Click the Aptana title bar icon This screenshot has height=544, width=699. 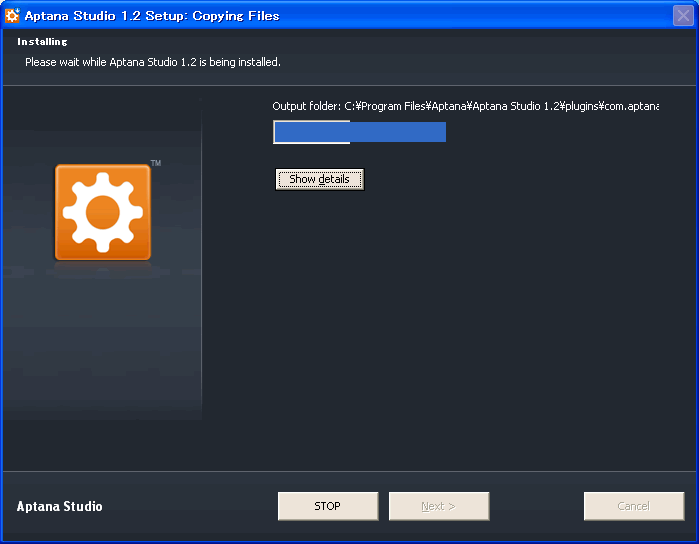point(12,16)
